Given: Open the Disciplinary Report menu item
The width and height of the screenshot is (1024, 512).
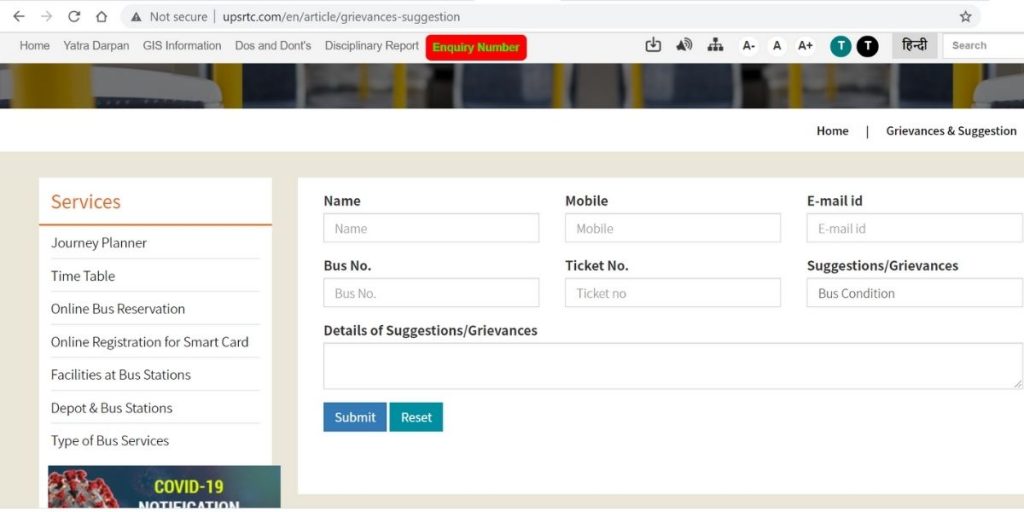Looking at the screenshot, I should [x=372, y=46].
